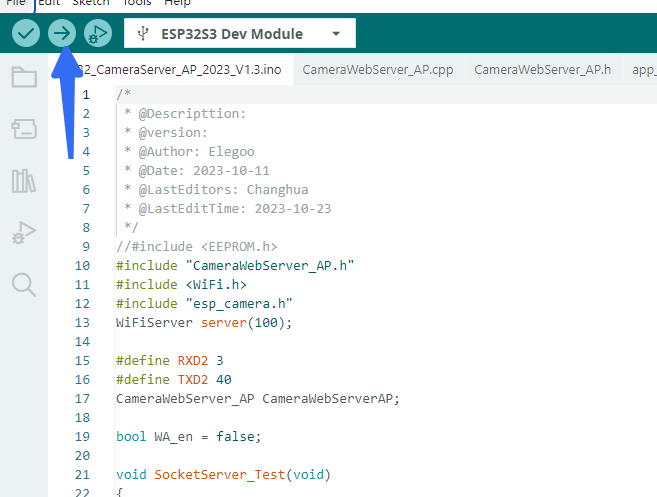657x497 pixels.
Task: Open the Help menu
Action: [x=178, y=3]
